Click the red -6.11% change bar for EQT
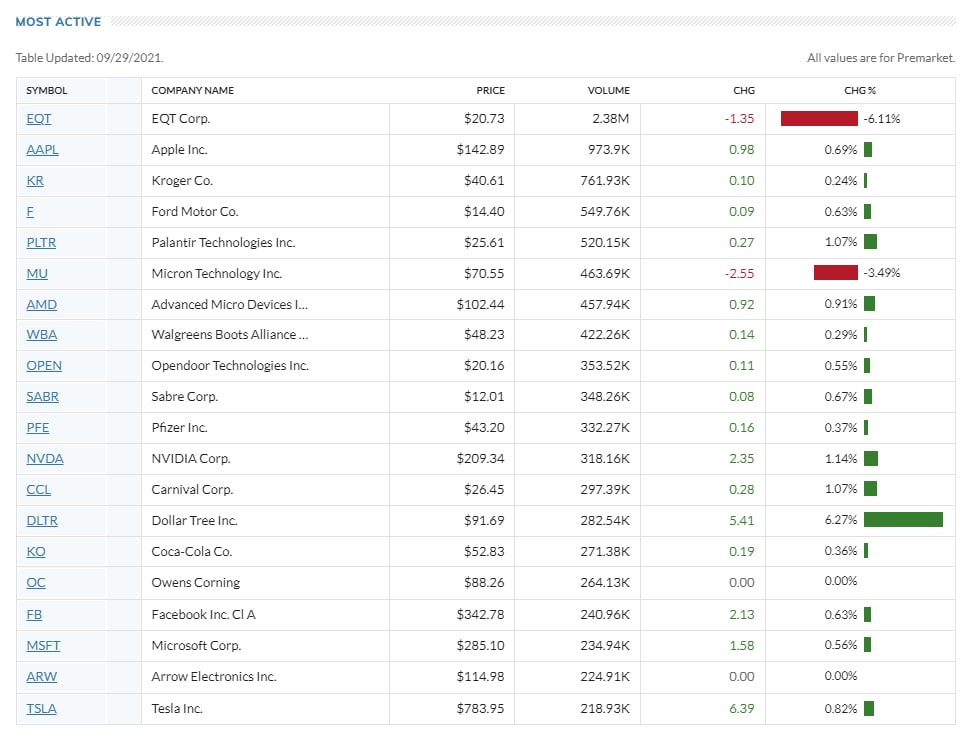The width and height of the screenshot is (973, 740). [819, 118]
